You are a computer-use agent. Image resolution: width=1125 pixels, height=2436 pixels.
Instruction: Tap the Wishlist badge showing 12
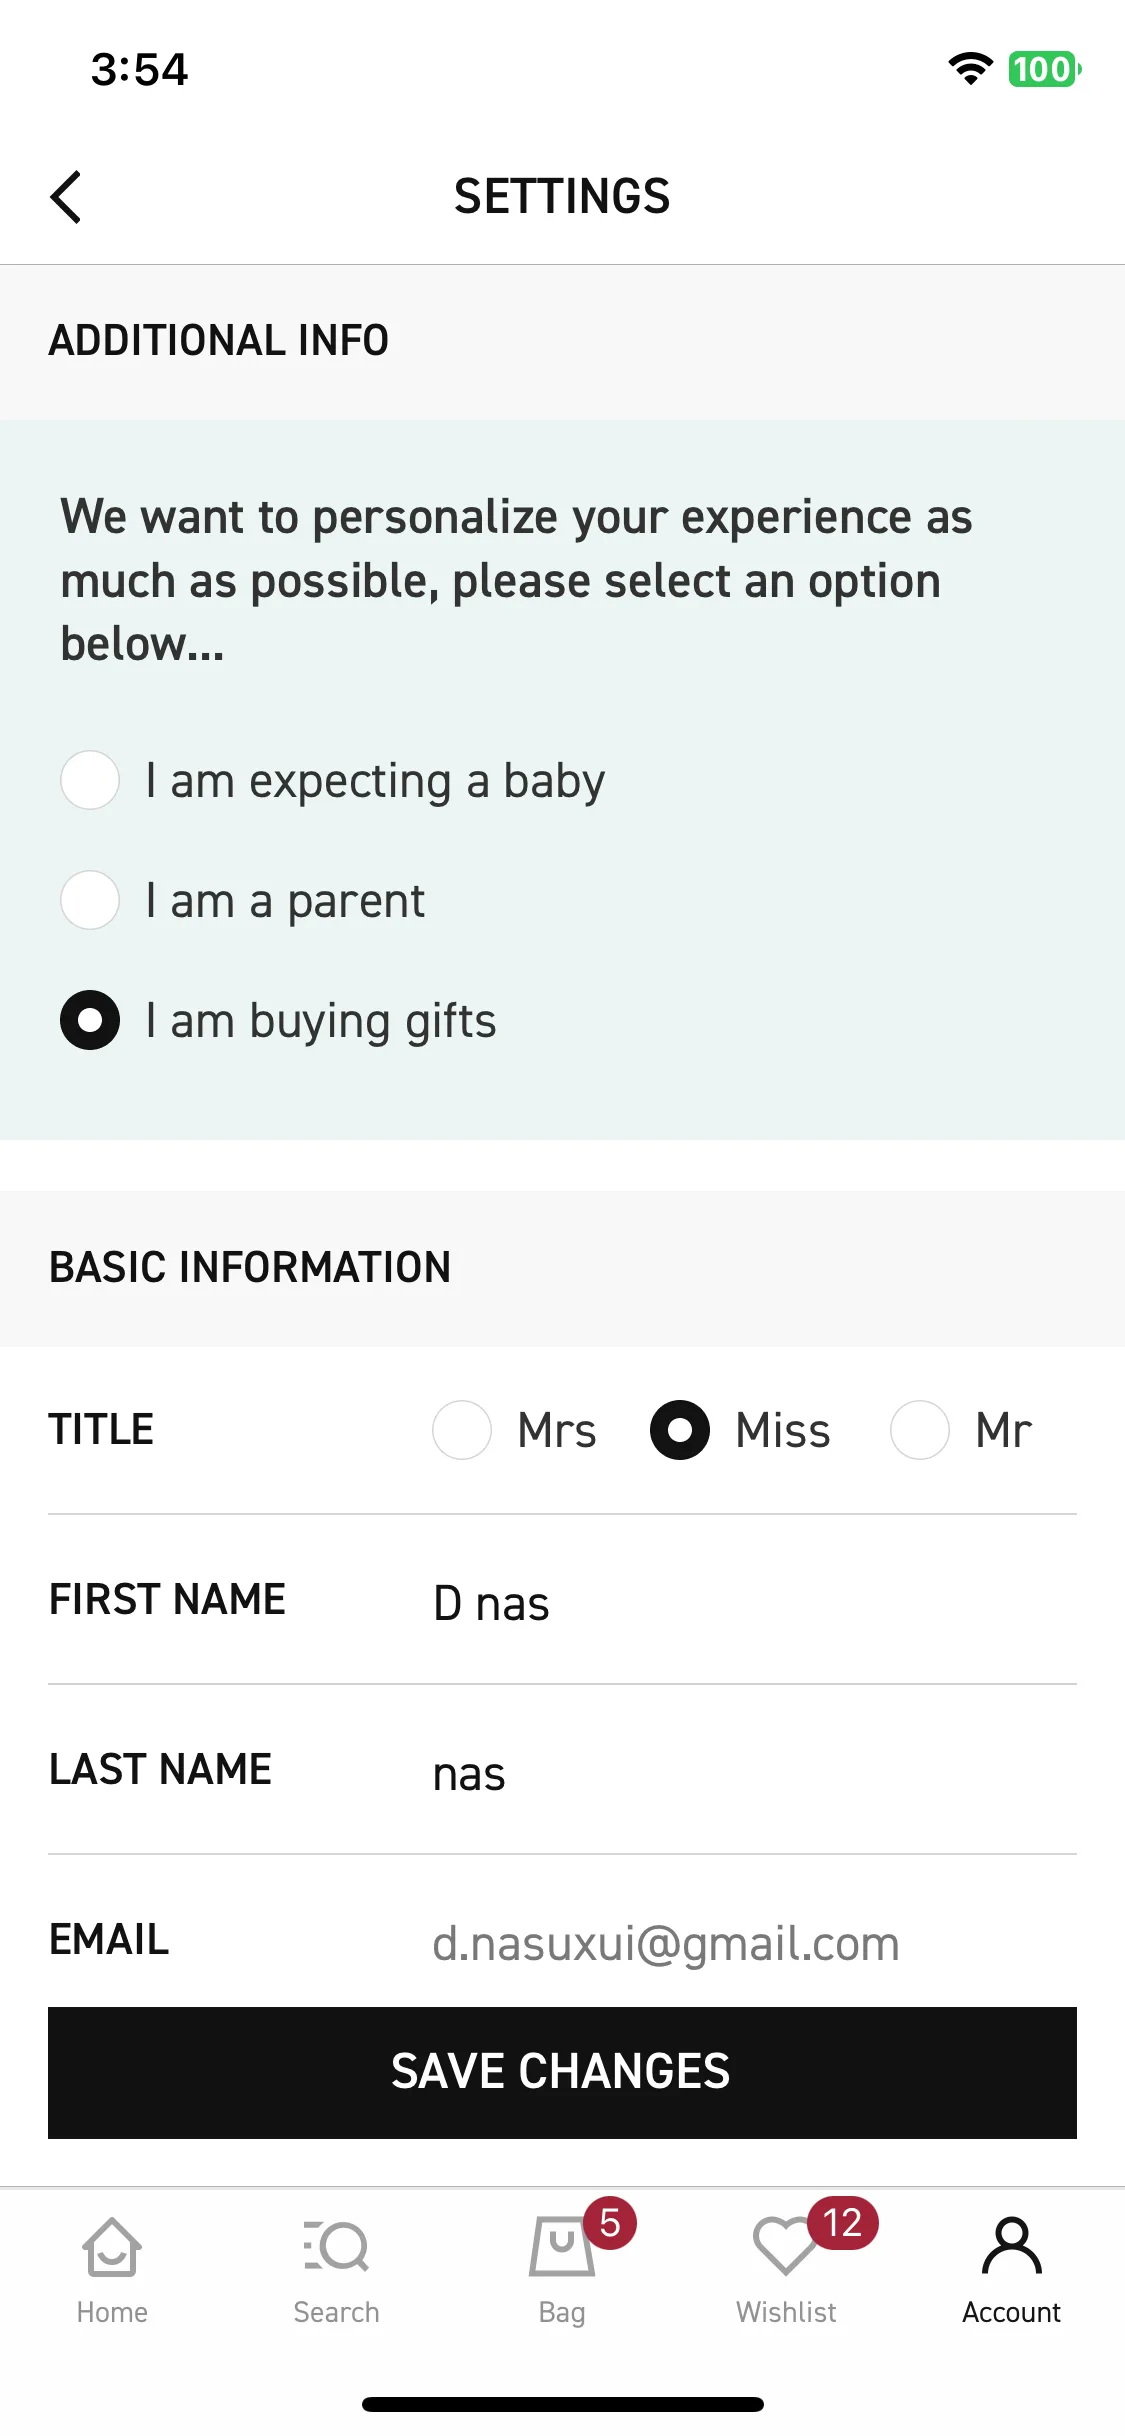tap(842, 2223)
